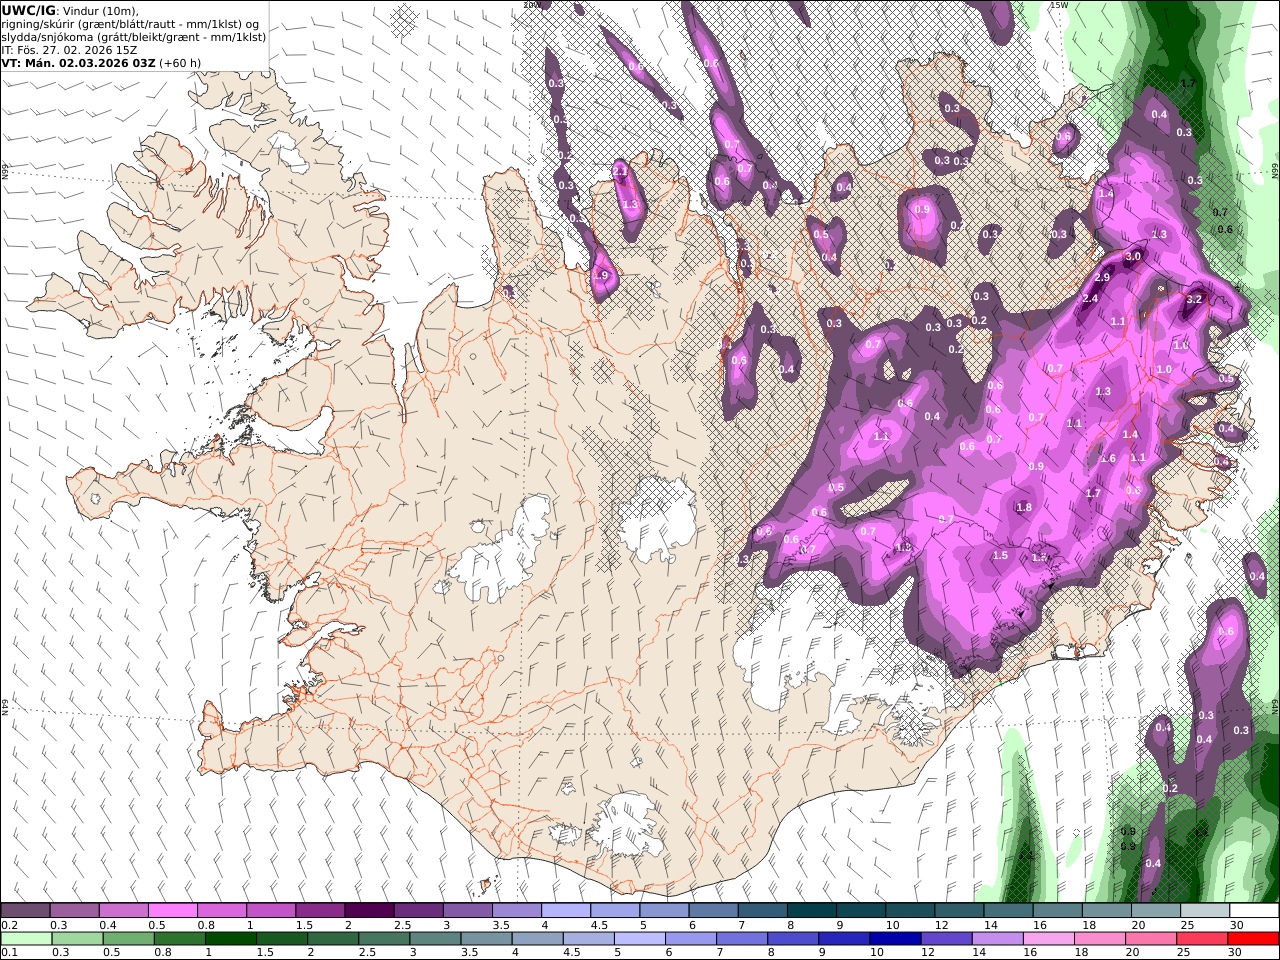Pick the upper legend swatch between 12 and 14
The height and width of the screenshot is (960, 1280).
tap(959, 910)
